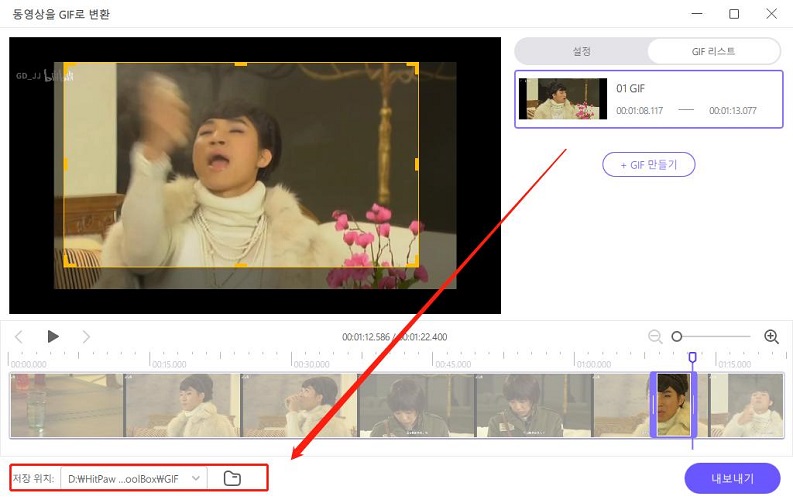Click the top-right crop corner handle

(x=413, y=67)
